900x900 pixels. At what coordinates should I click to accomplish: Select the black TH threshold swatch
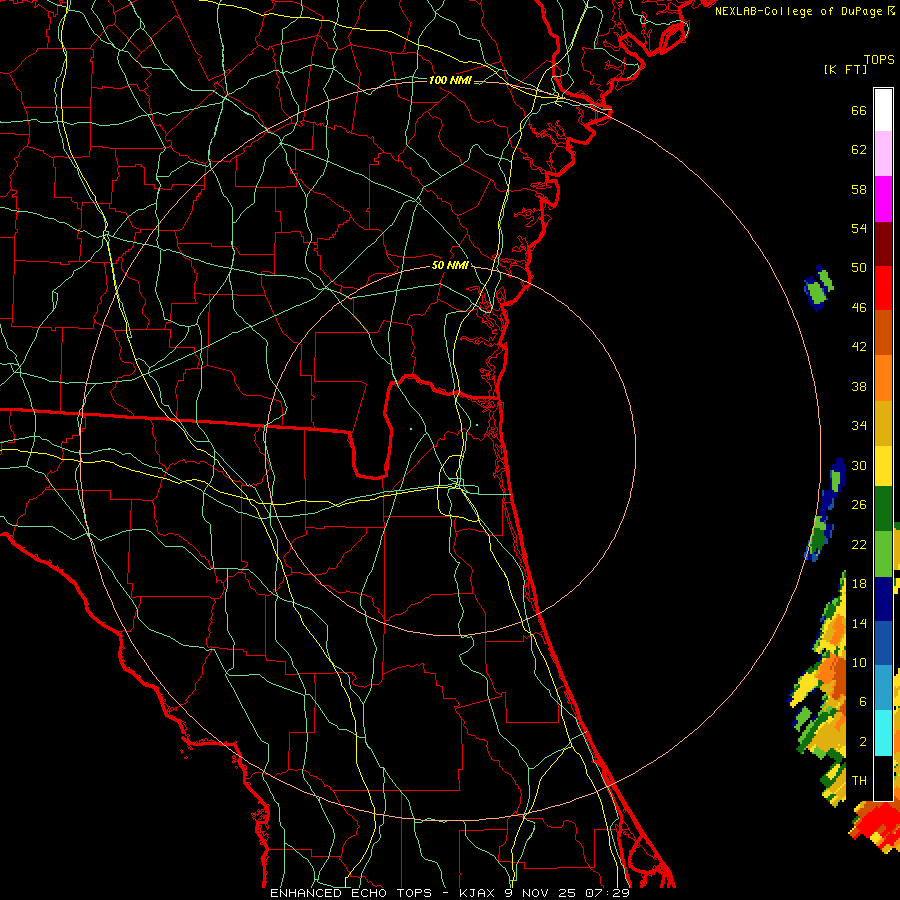pos(883,778)
